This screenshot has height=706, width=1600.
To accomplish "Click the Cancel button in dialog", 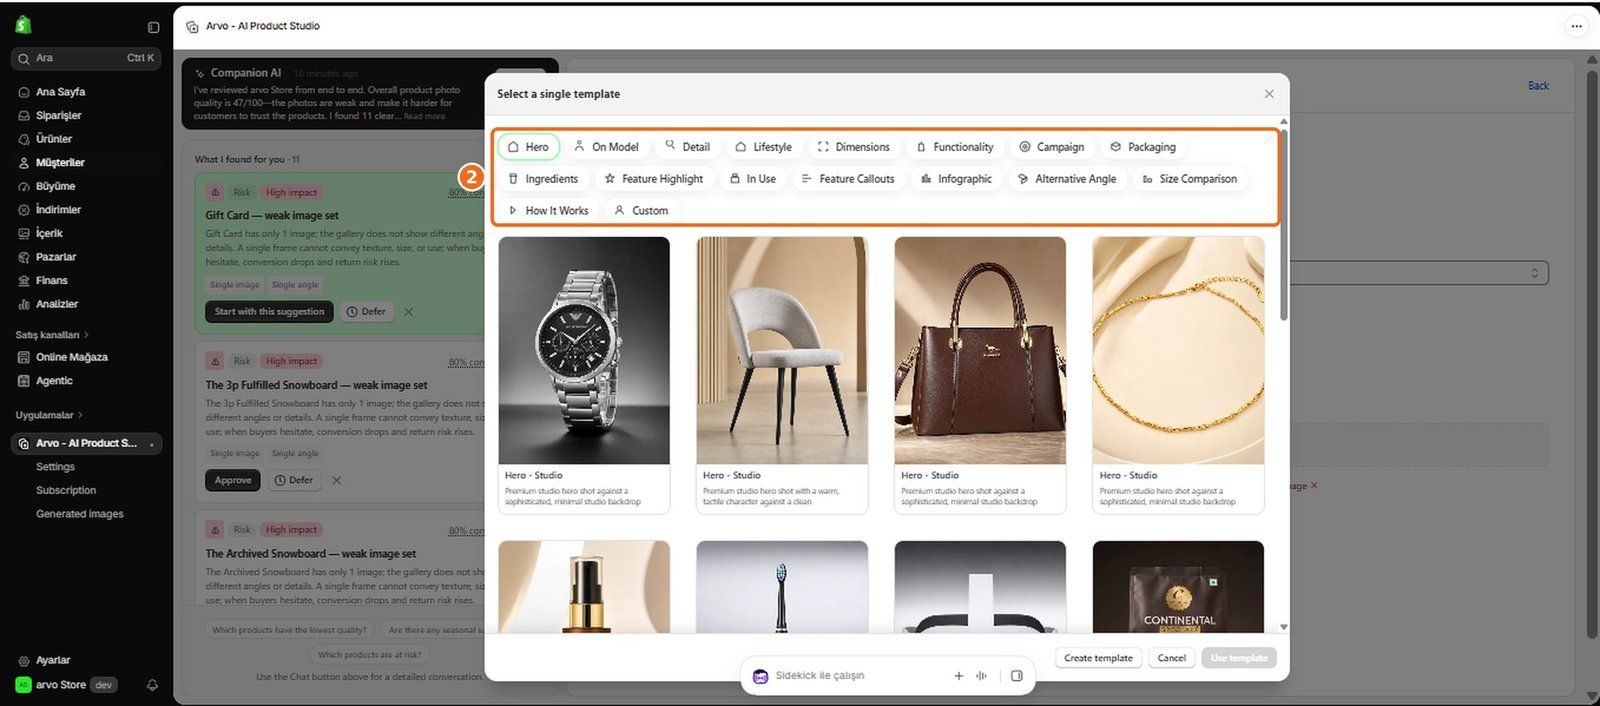I will 1171,658.
